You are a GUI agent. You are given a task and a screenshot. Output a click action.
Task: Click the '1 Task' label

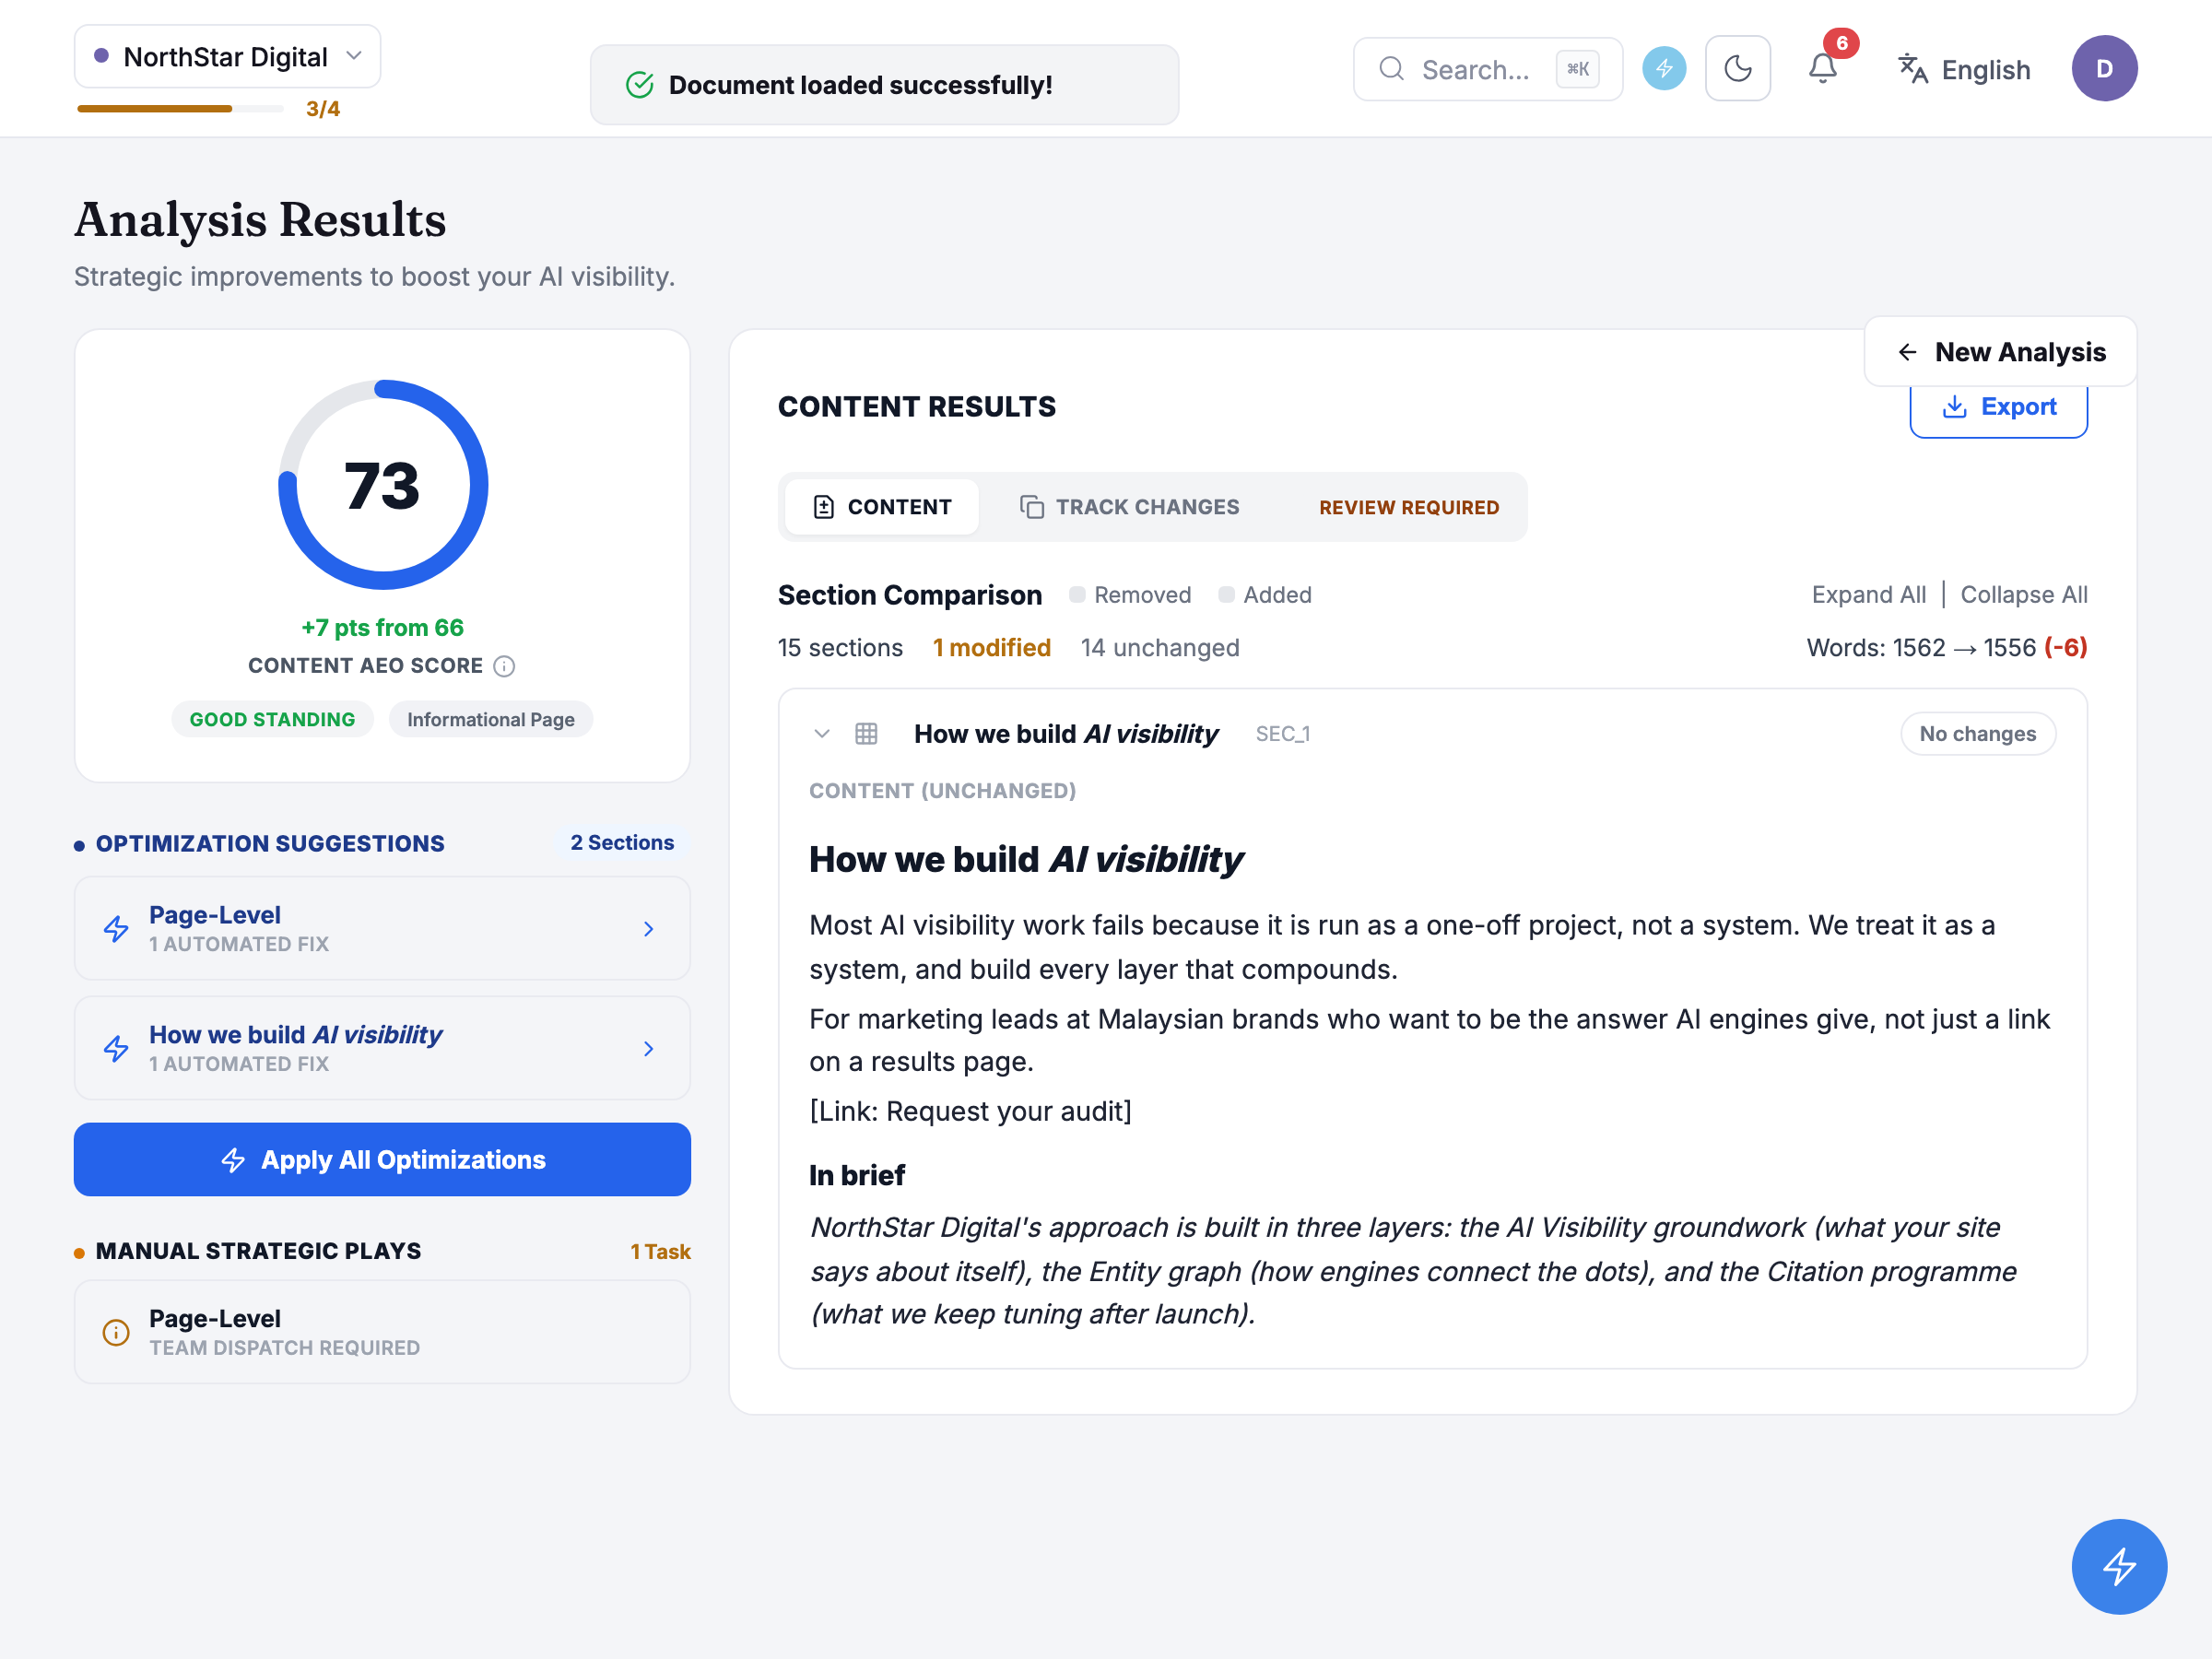[x=660, y=1252]
